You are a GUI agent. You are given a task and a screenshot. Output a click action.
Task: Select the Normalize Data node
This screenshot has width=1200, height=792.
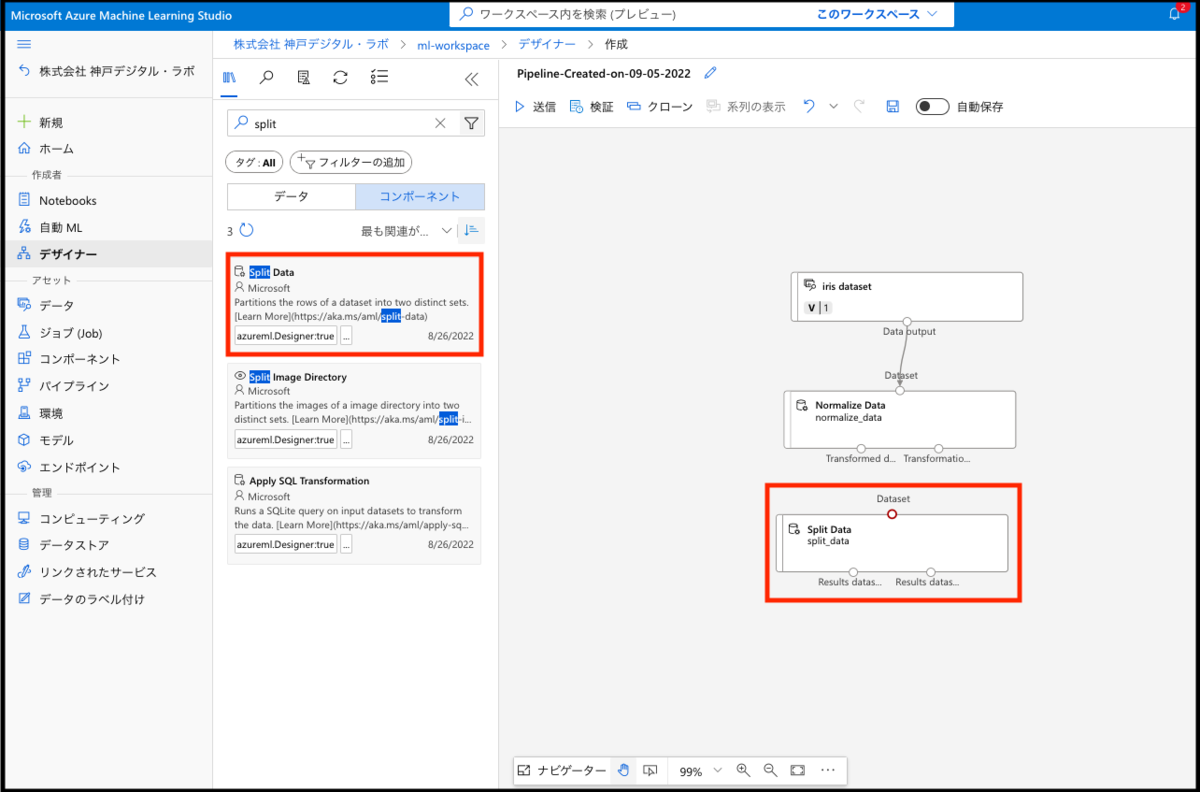click(x=899, y=419)
